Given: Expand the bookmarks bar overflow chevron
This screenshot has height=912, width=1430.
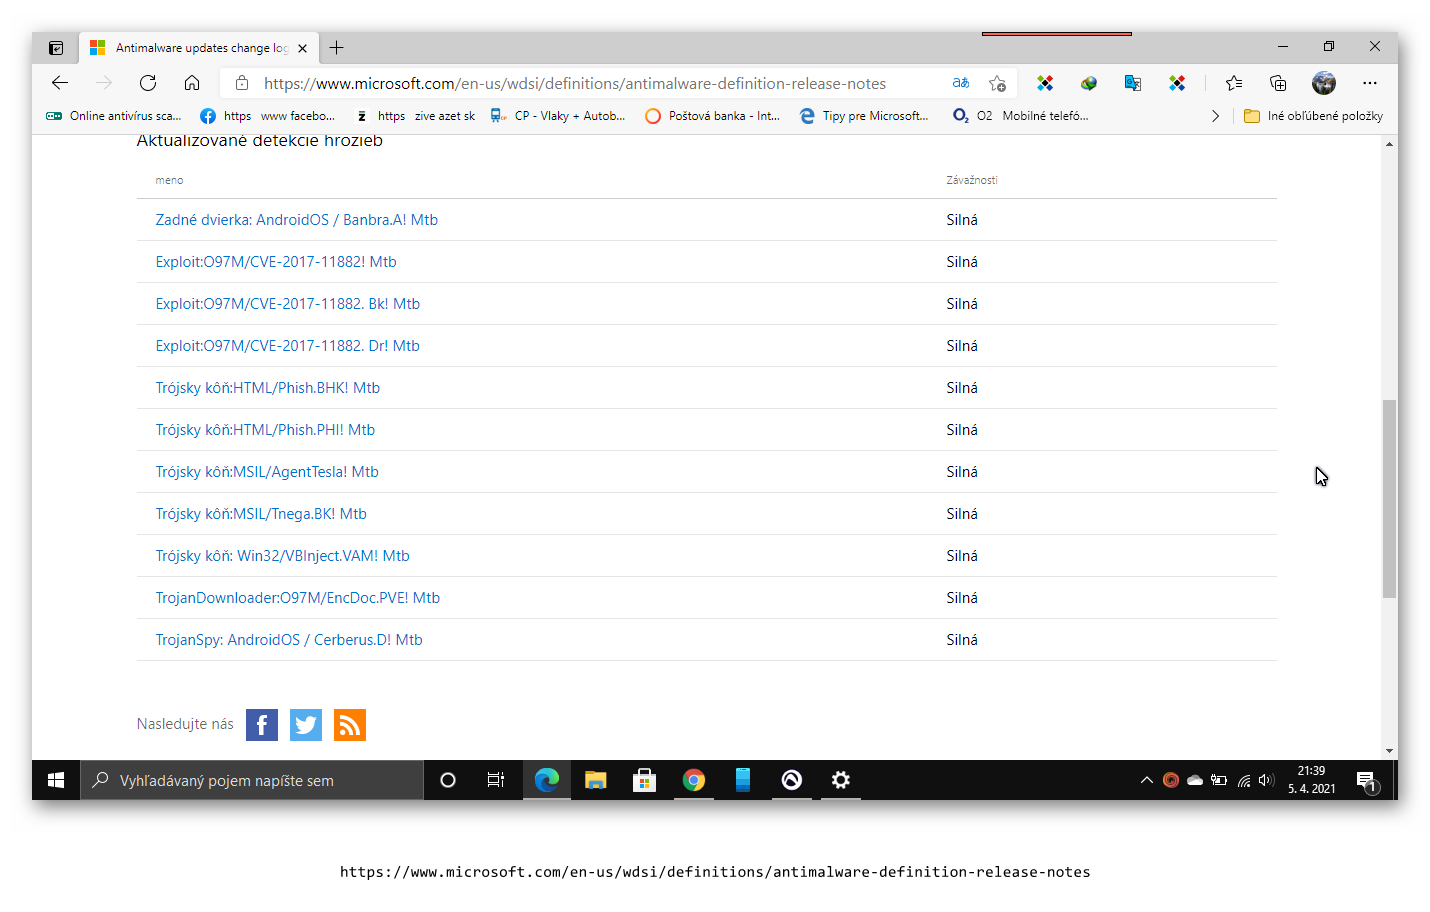Looking at the screenshot, I should pyautogui.click(x=1215, y=116).
